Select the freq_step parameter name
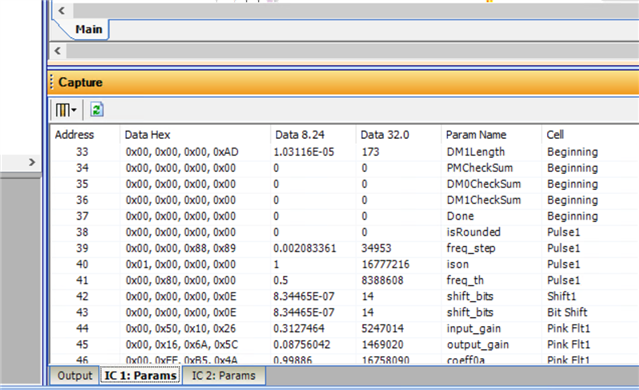Image resolution: width=639 pixels, height=390 pixels. pos(471,248)
